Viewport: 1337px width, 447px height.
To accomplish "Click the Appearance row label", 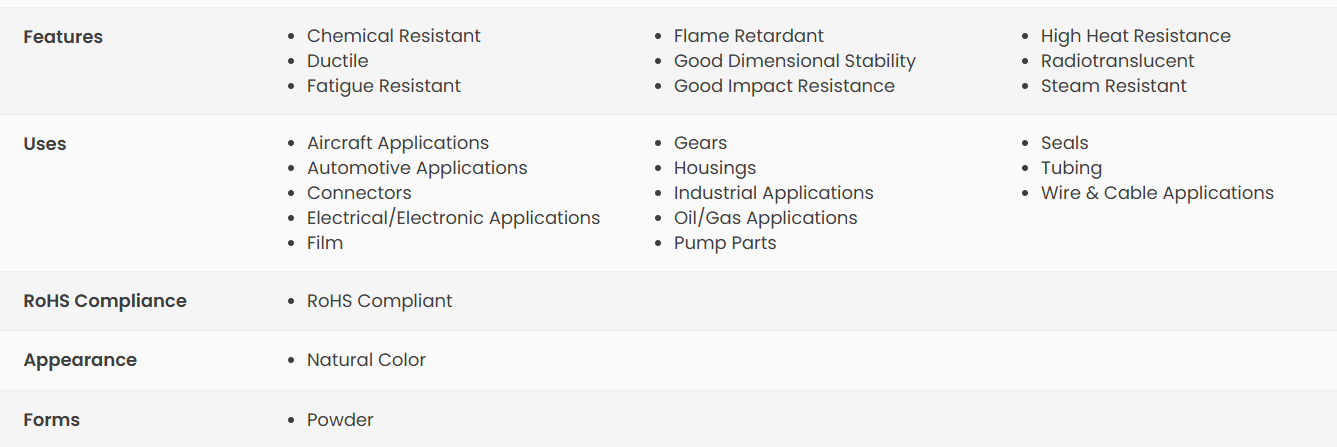I will [x=80, y=360].
